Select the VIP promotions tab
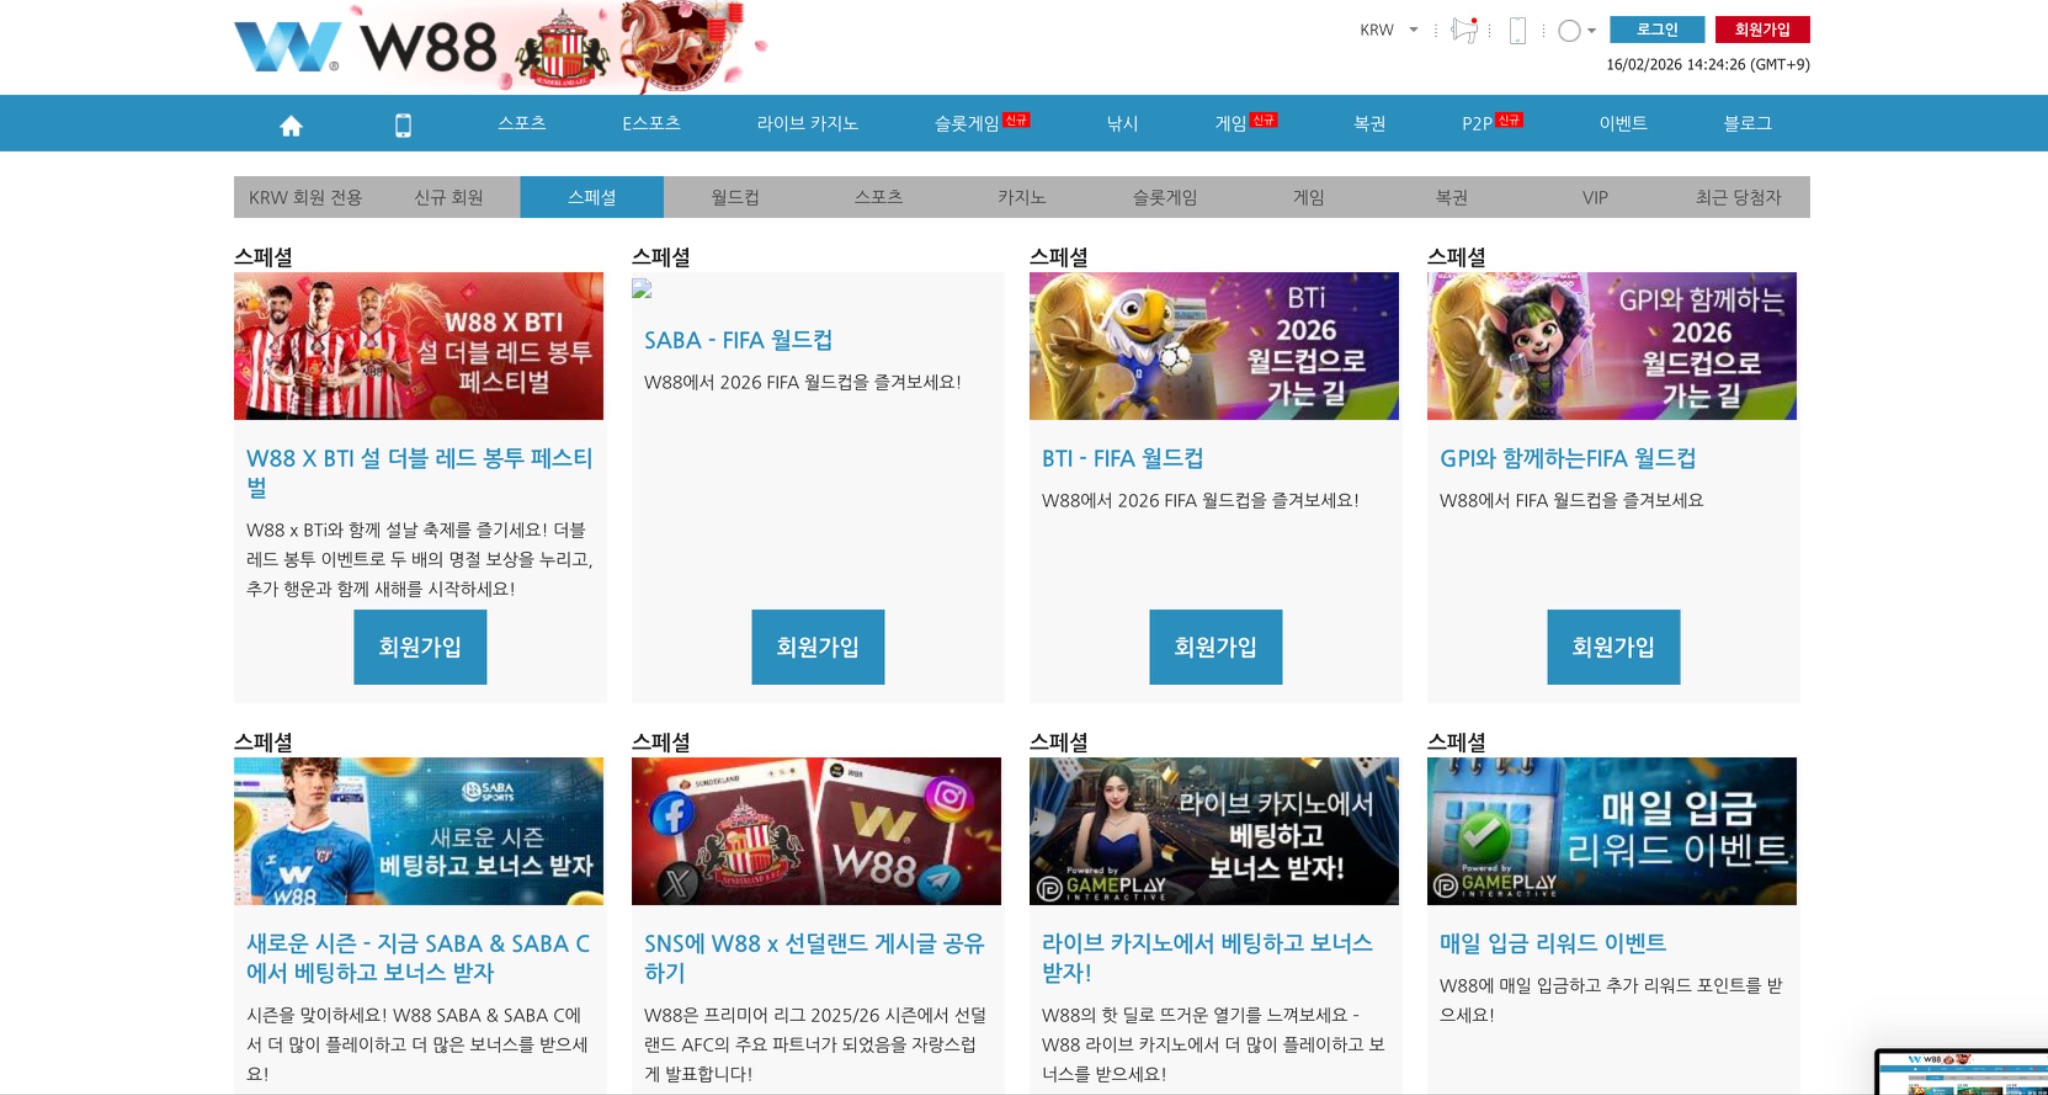This screenshot has width=2048, height=1095. [x=1595, y=197]
